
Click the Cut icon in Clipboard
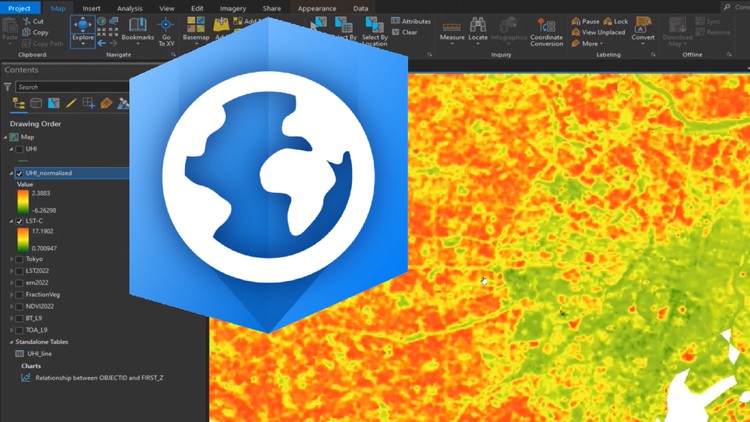coord(27,22)
